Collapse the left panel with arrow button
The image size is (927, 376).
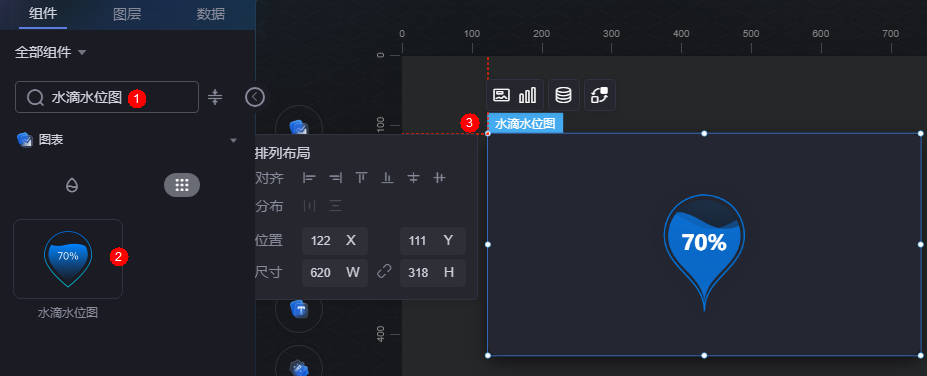tap(255, 97)
